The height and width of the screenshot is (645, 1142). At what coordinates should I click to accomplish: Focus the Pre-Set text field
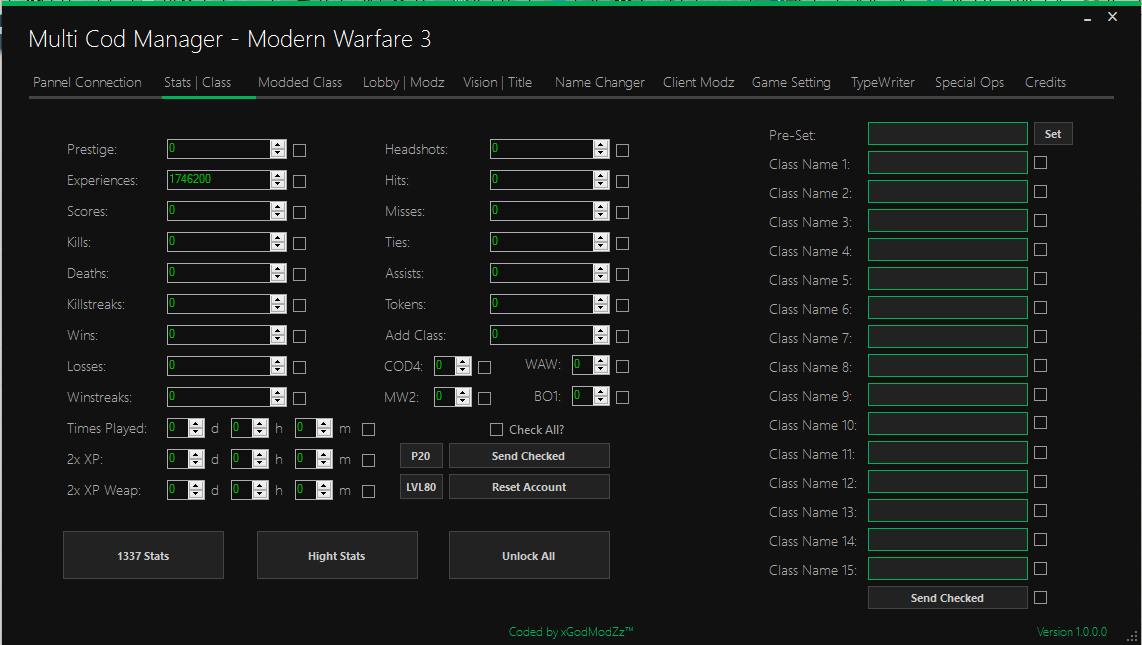click(x=948, y=134)
